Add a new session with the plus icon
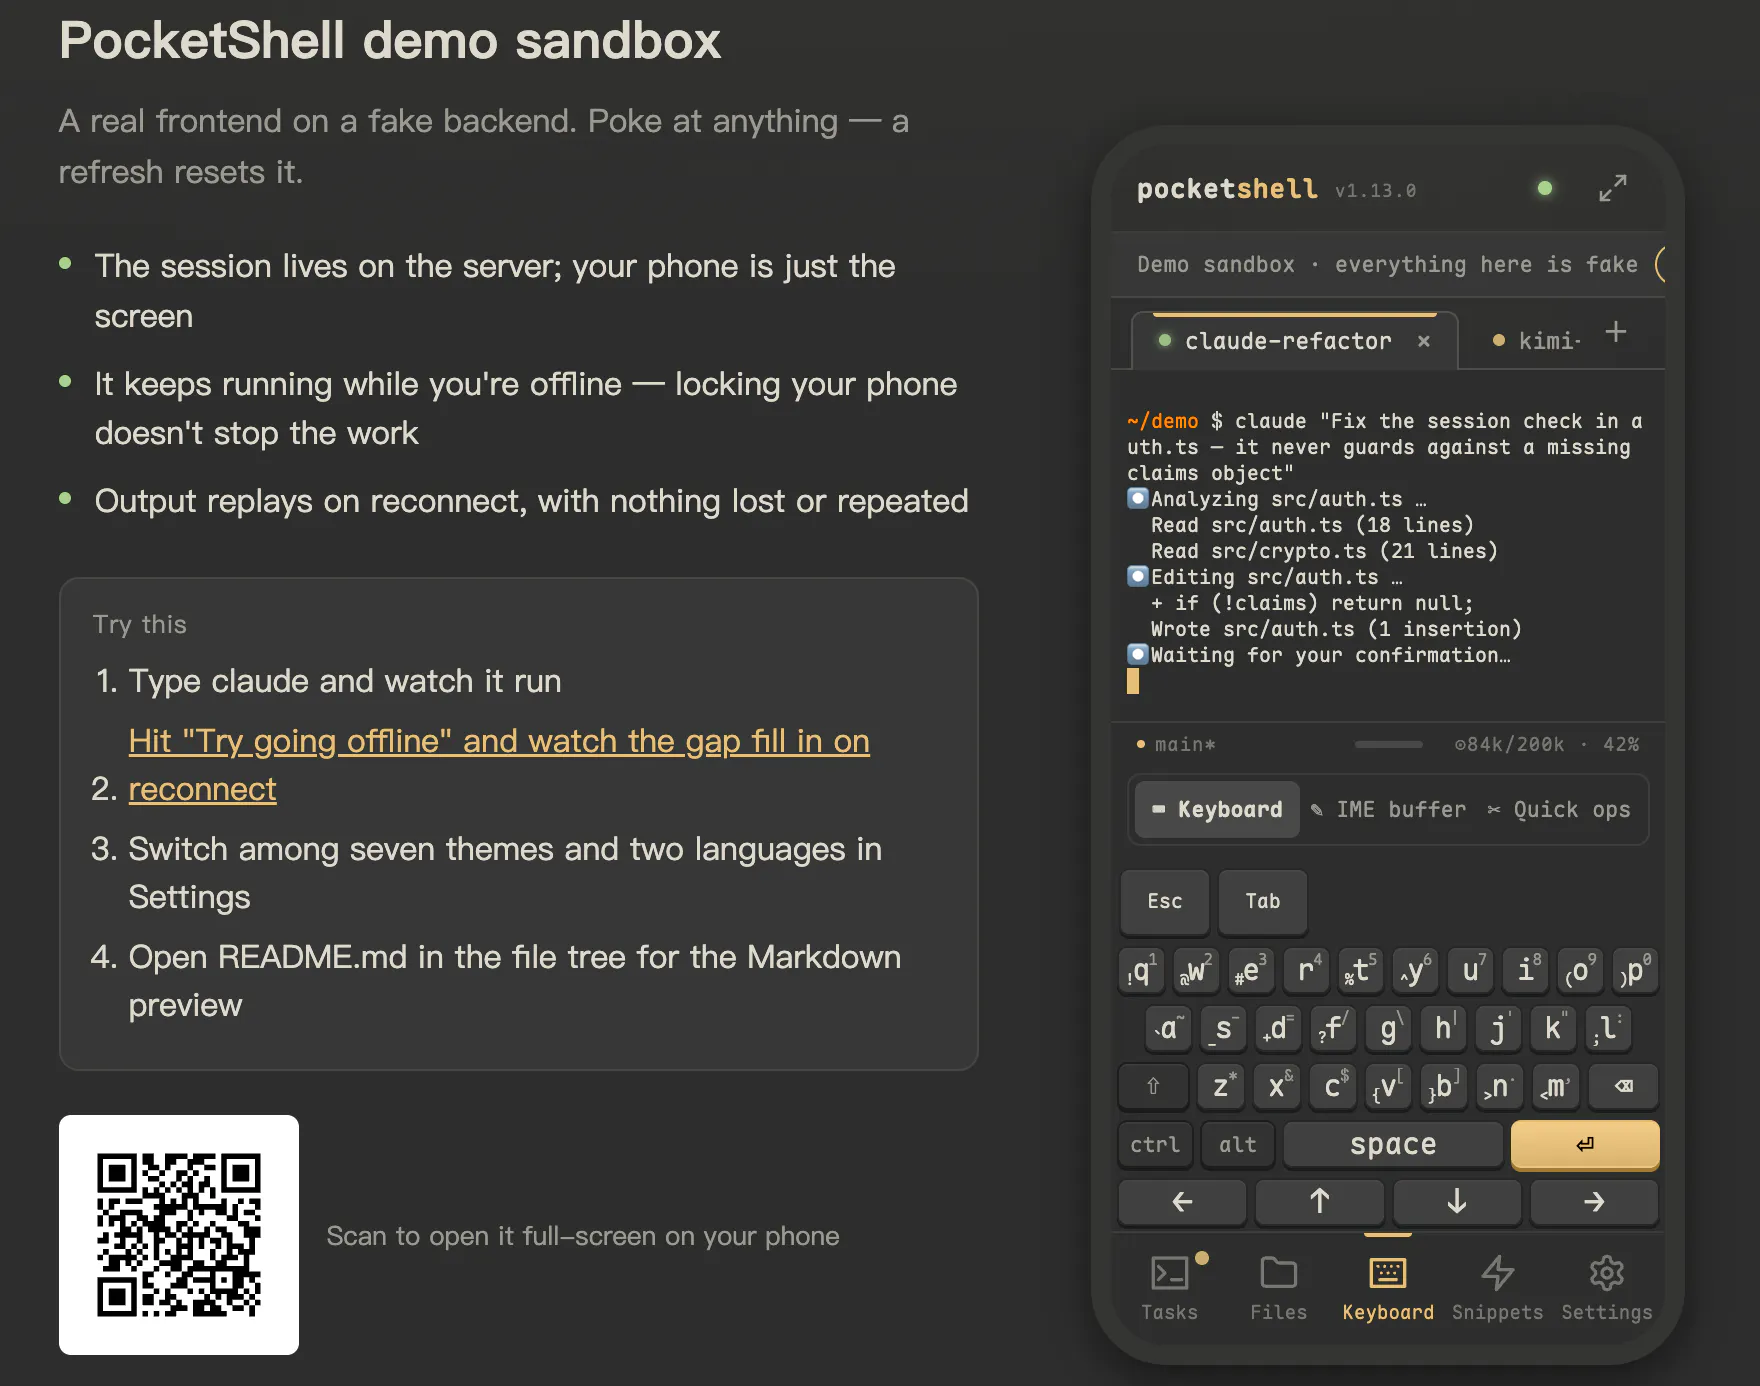The height and width of the screenshot is (1386, 1760). point(1616,332)
